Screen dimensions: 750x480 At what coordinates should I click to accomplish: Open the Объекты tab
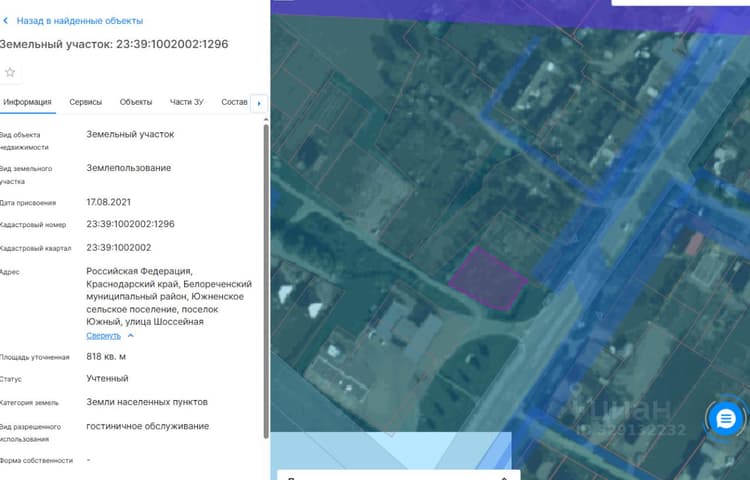coord(136,102)
